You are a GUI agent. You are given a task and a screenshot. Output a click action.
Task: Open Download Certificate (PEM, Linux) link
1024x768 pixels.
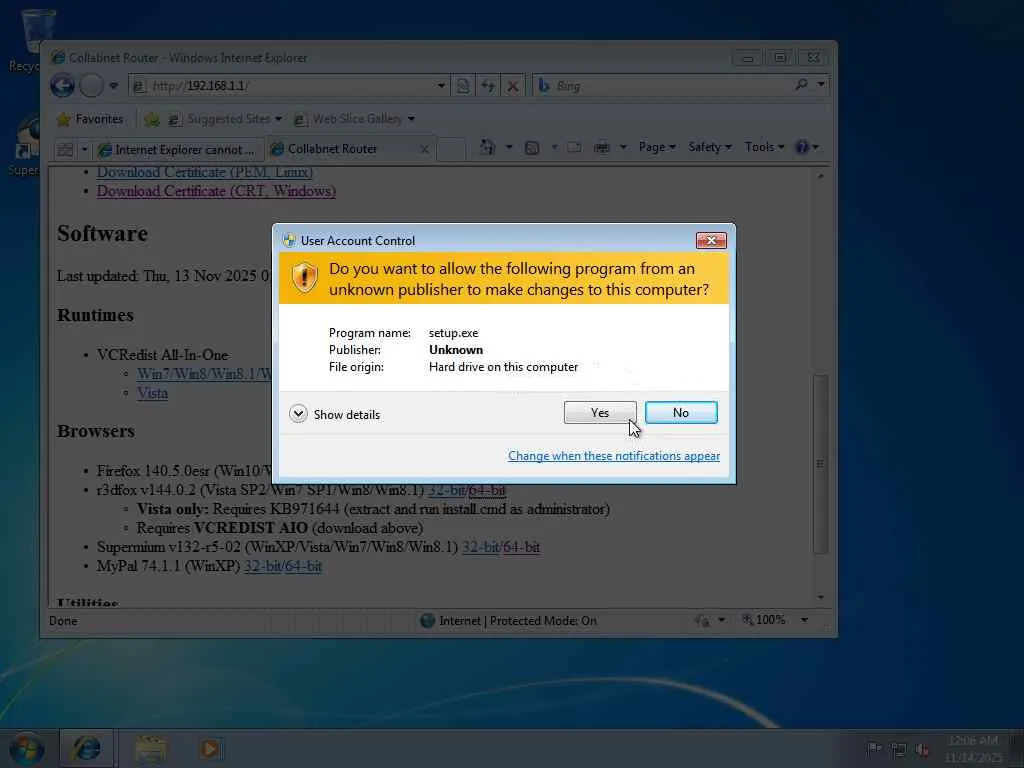point(204,172)
